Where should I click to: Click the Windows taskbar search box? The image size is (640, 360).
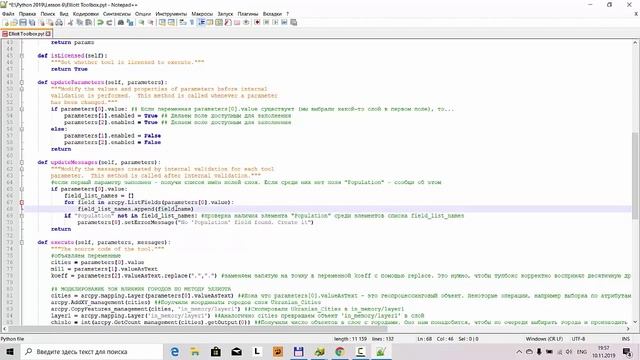(x=91, y=351)
